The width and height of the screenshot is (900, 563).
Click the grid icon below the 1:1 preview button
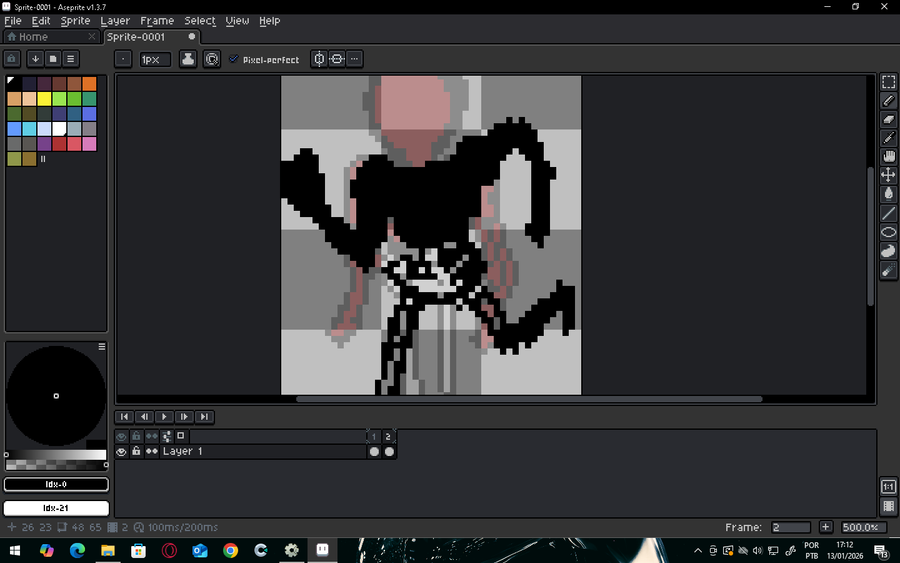pyautogui.click(x=888, y=506)
